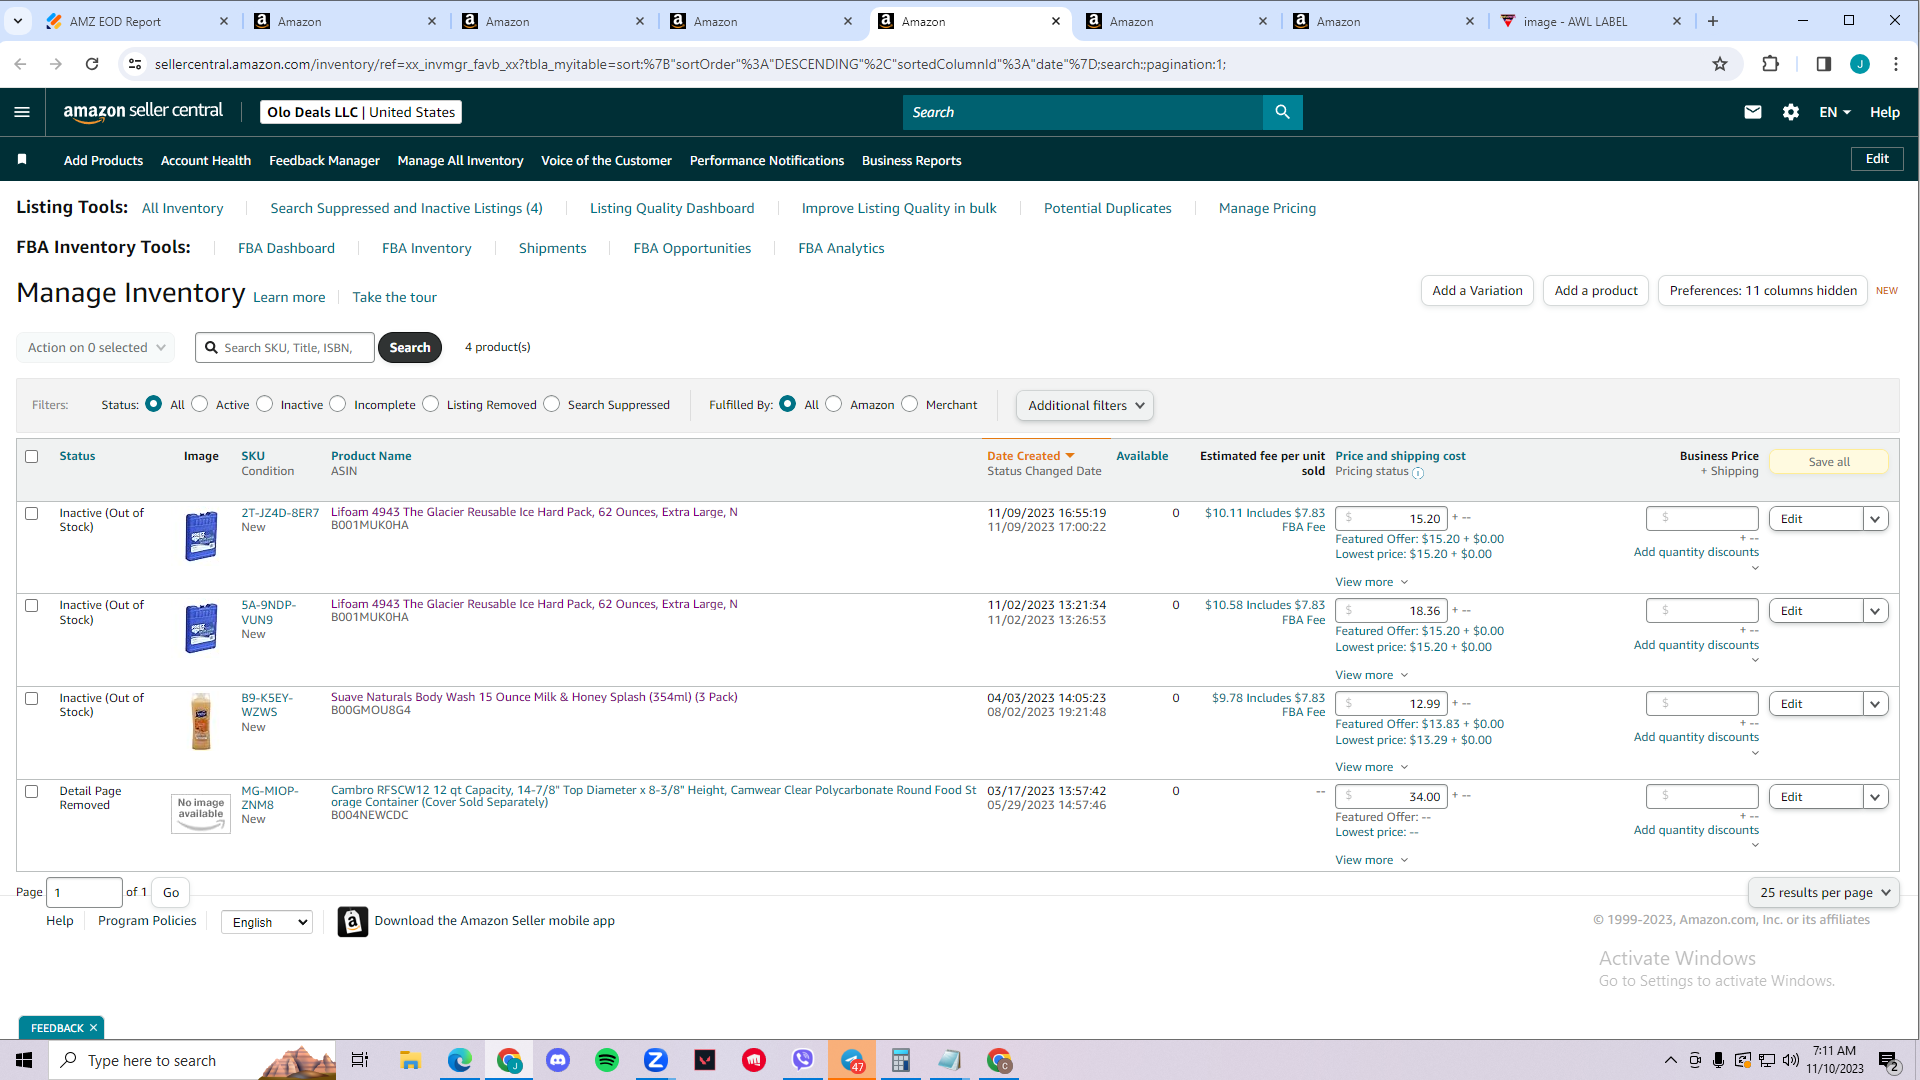Select the Incomplete status filter radio

point(338,404)
